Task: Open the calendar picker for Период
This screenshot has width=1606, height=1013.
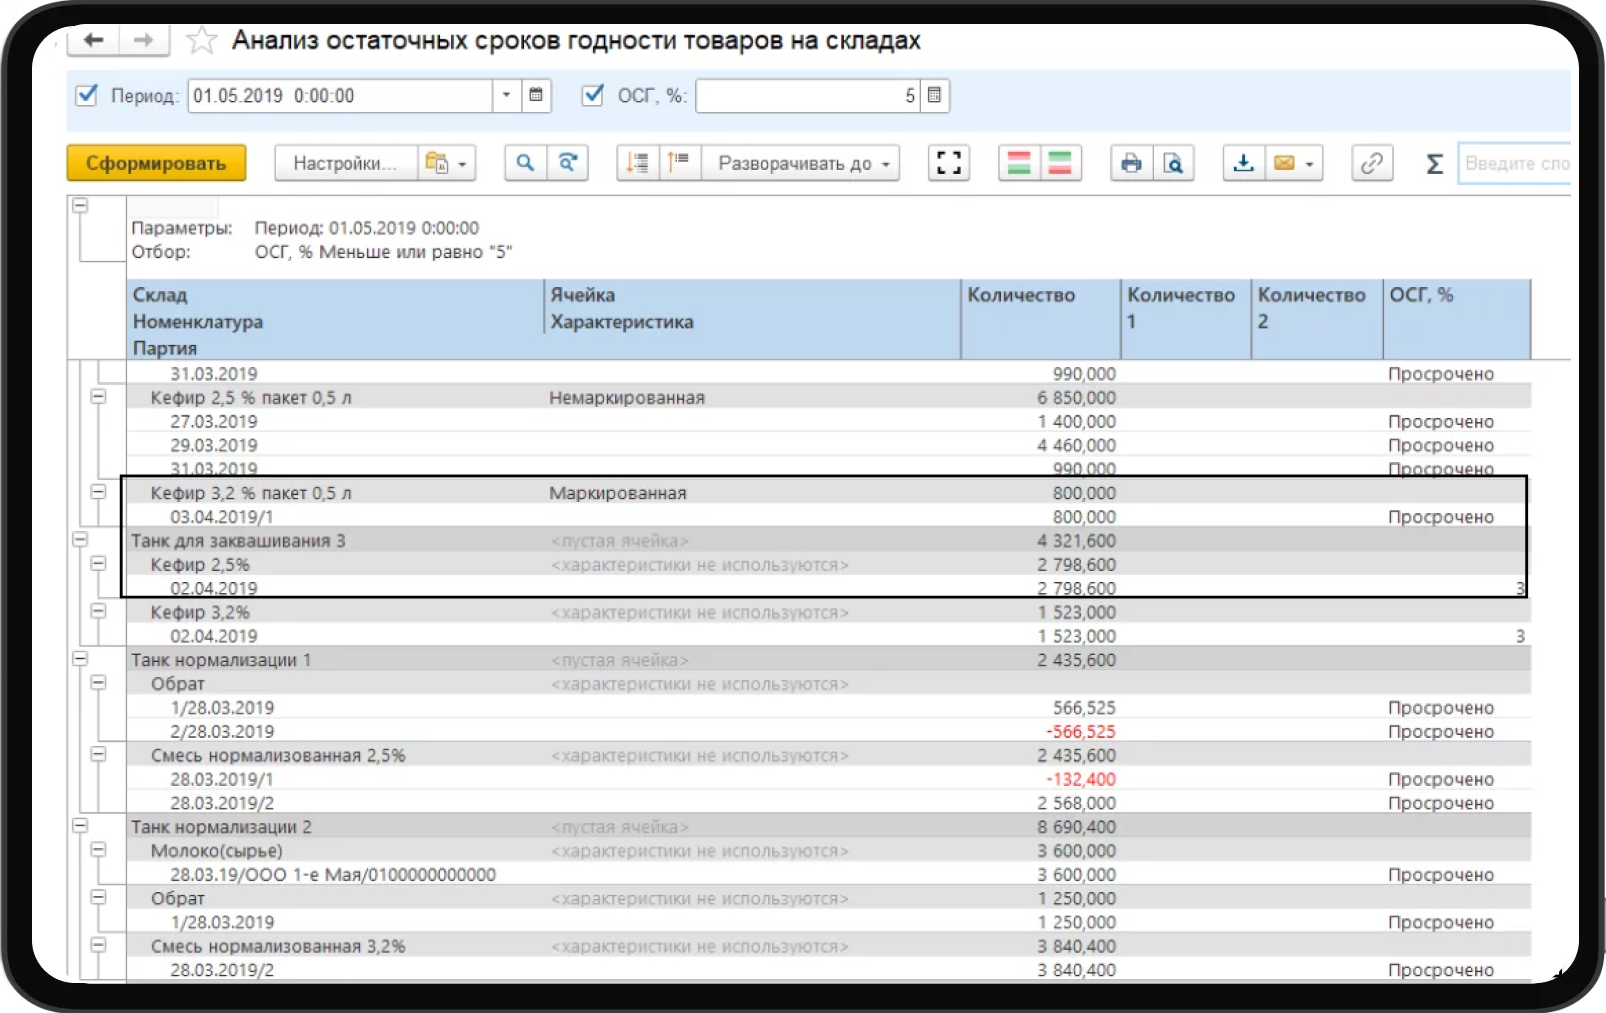Action: click(x=536, y=95)
